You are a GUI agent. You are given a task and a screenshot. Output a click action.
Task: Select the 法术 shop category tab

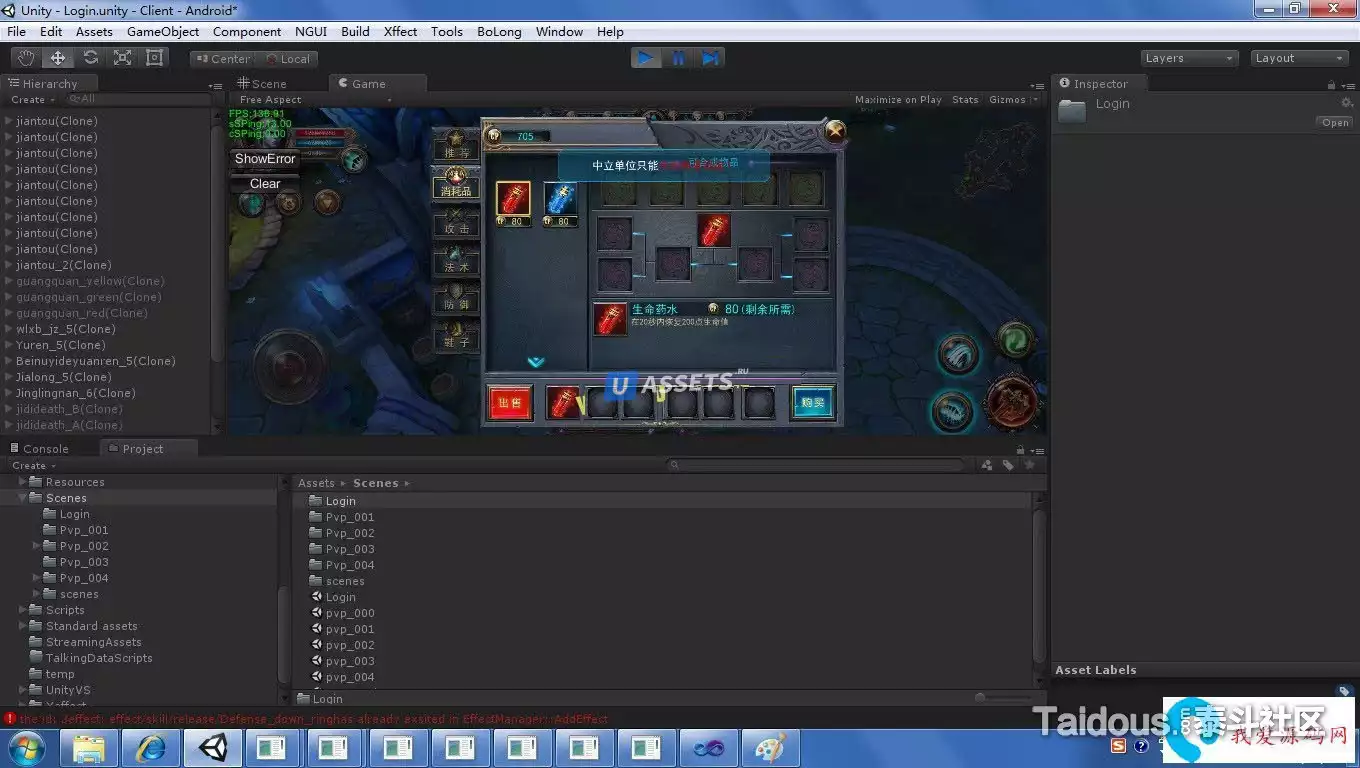(x=456, y=260)
